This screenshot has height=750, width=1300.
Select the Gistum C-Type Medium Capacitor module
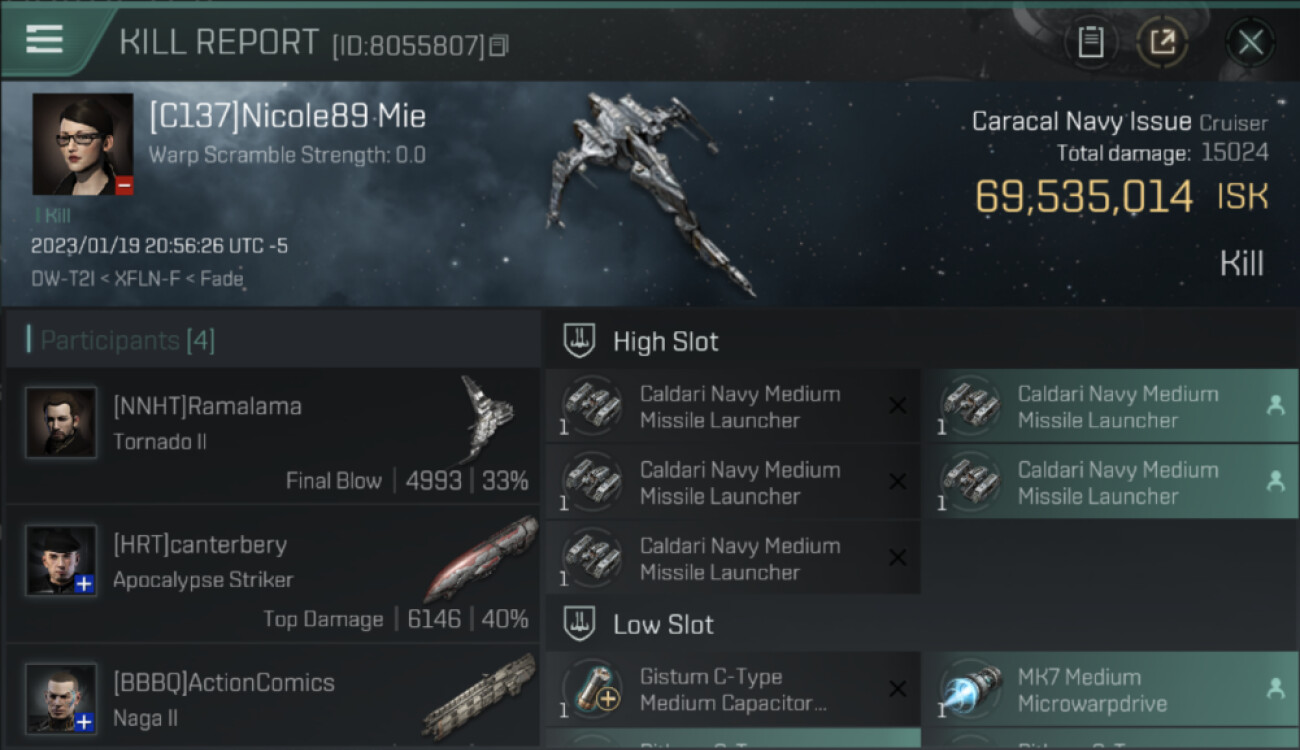tap(733, 689)
